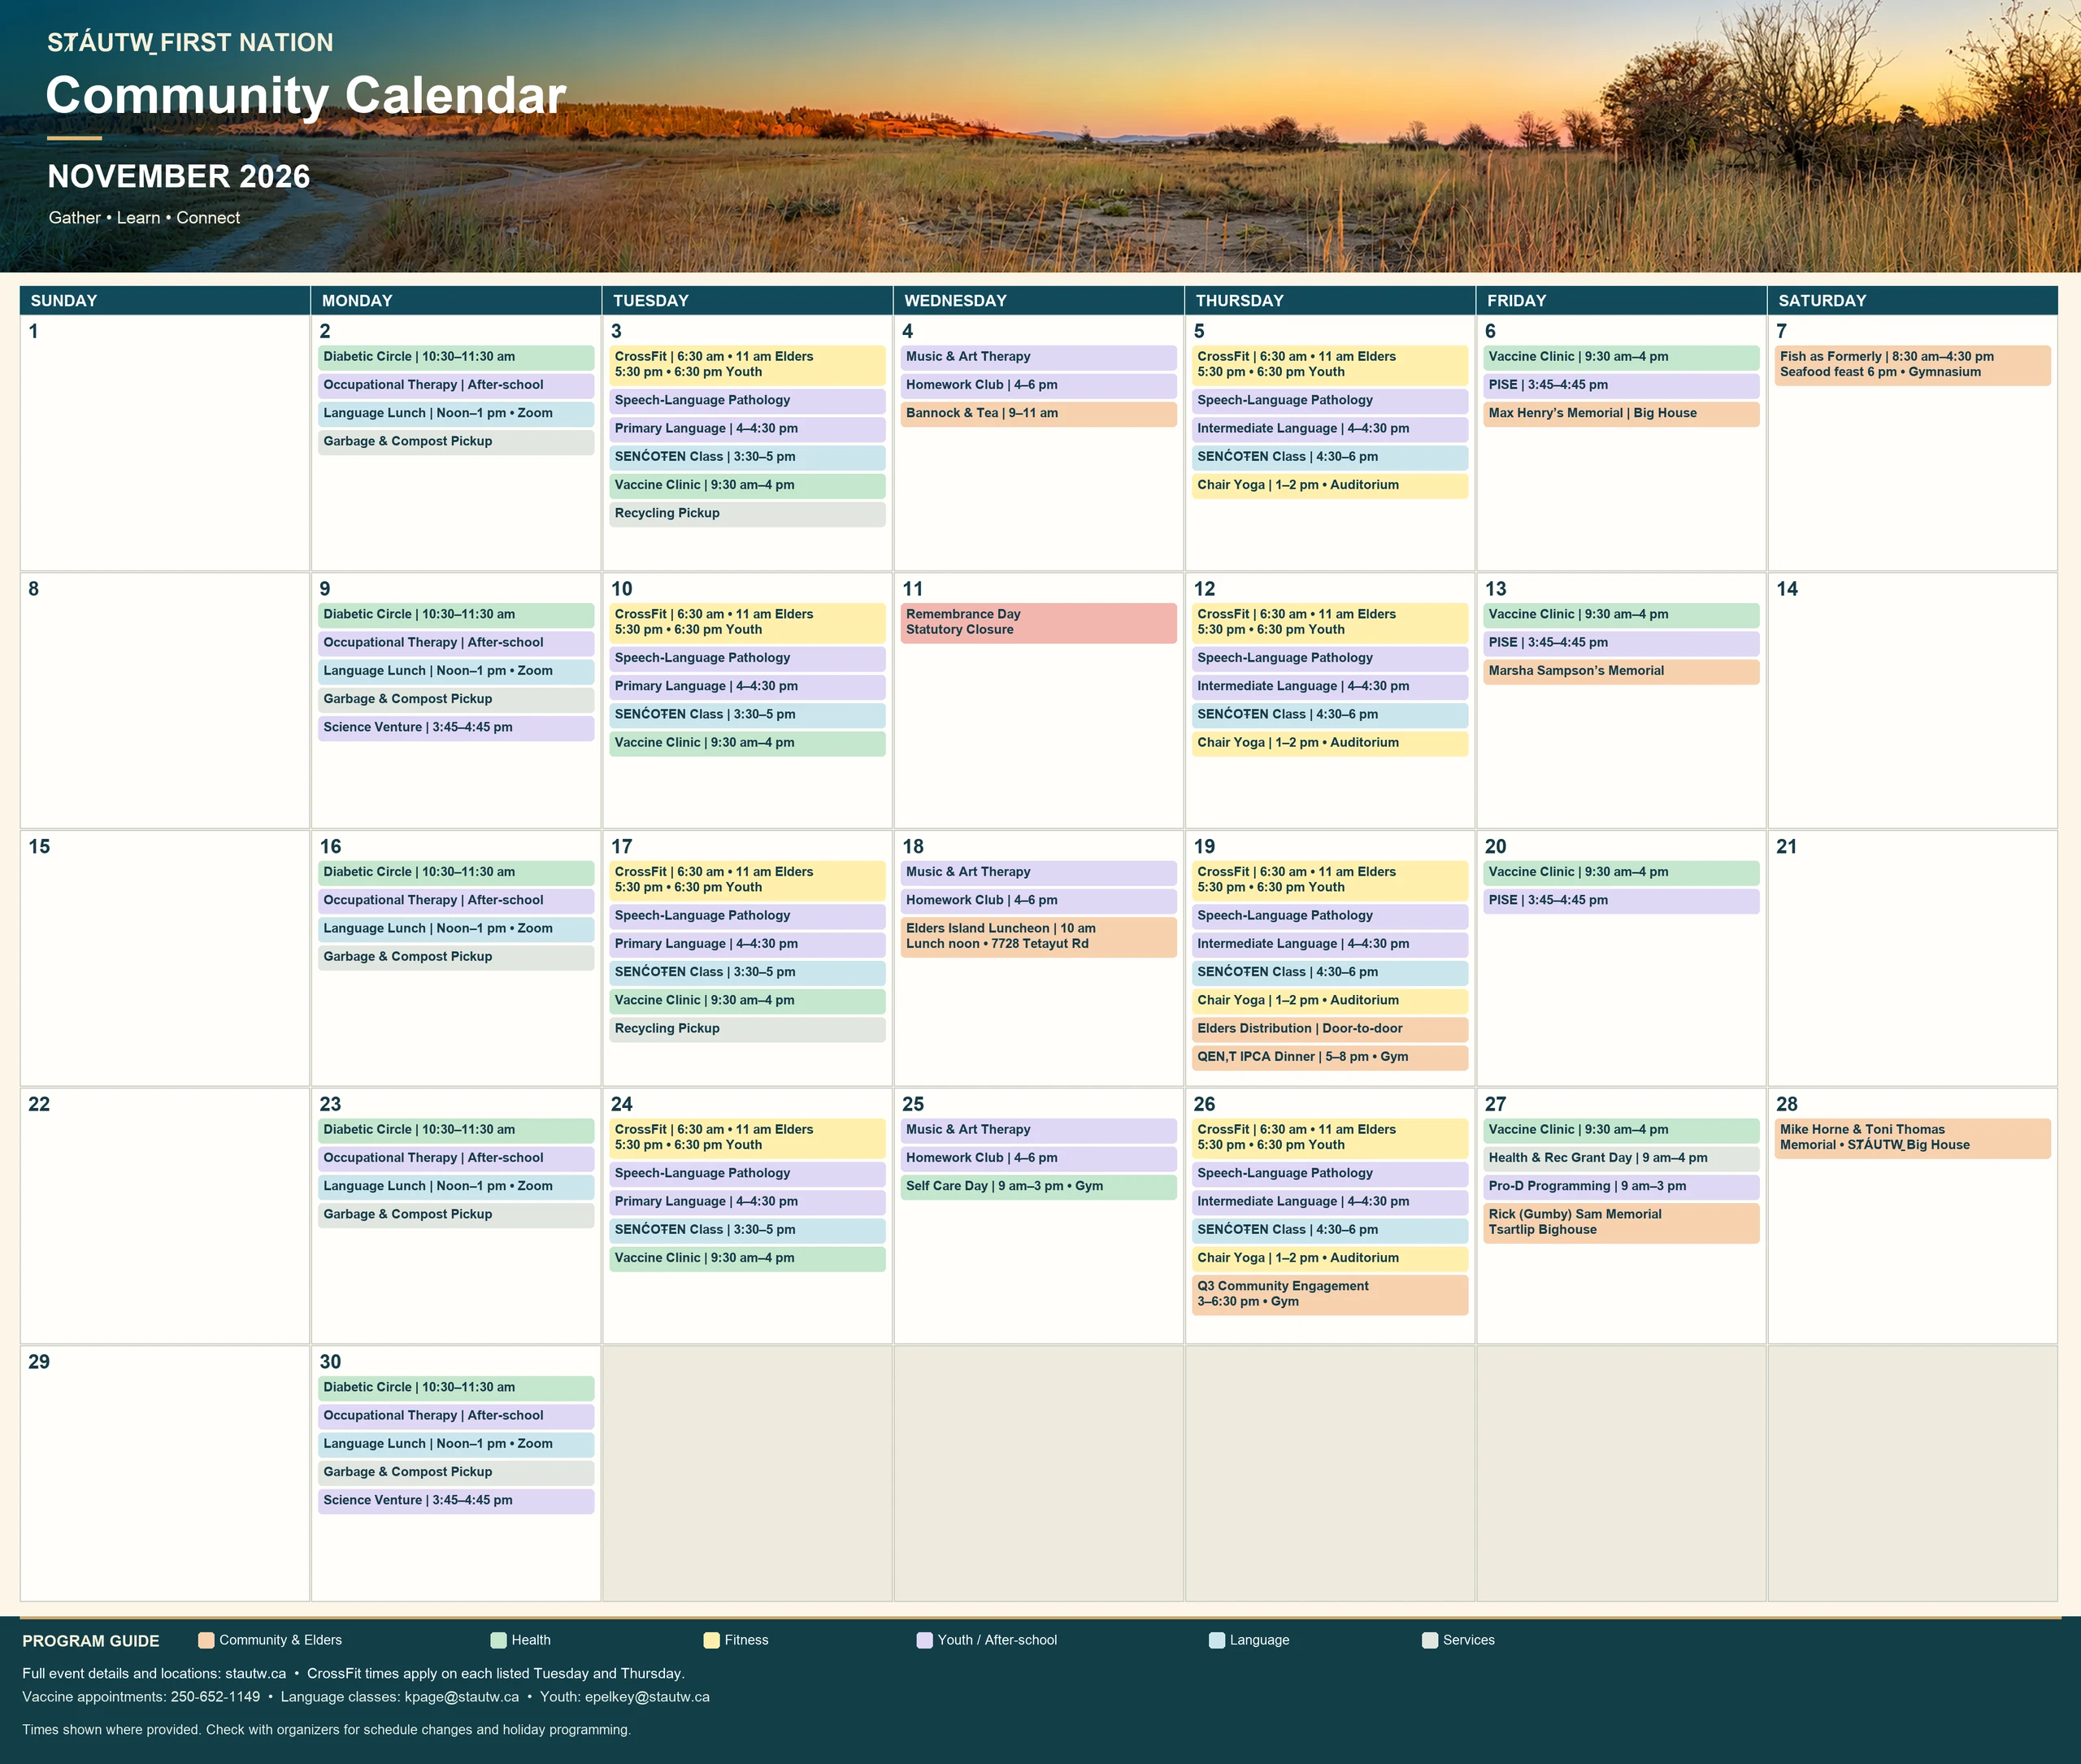2081x1764 pixels.
Task: Select Homework Club event on Wednesday 4
Action: tap(1038, 385)
